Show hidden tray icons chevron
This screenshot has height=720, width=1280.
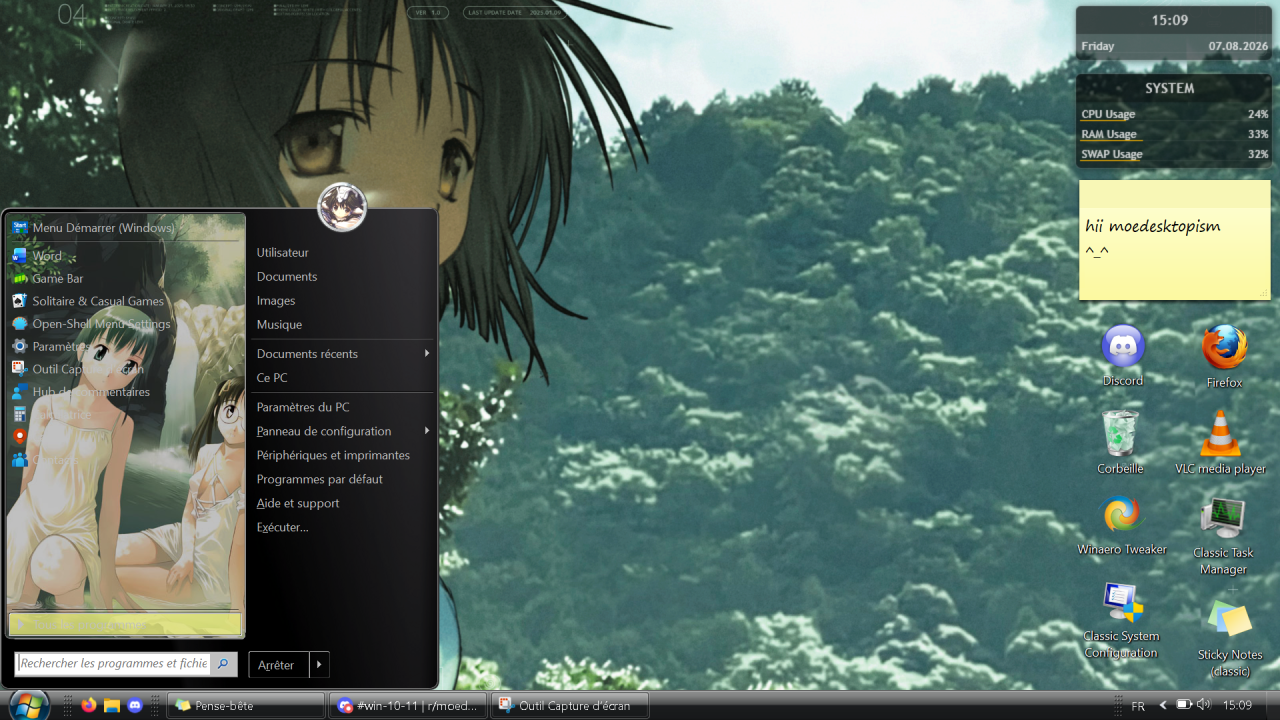click(x=1163, y=705)
